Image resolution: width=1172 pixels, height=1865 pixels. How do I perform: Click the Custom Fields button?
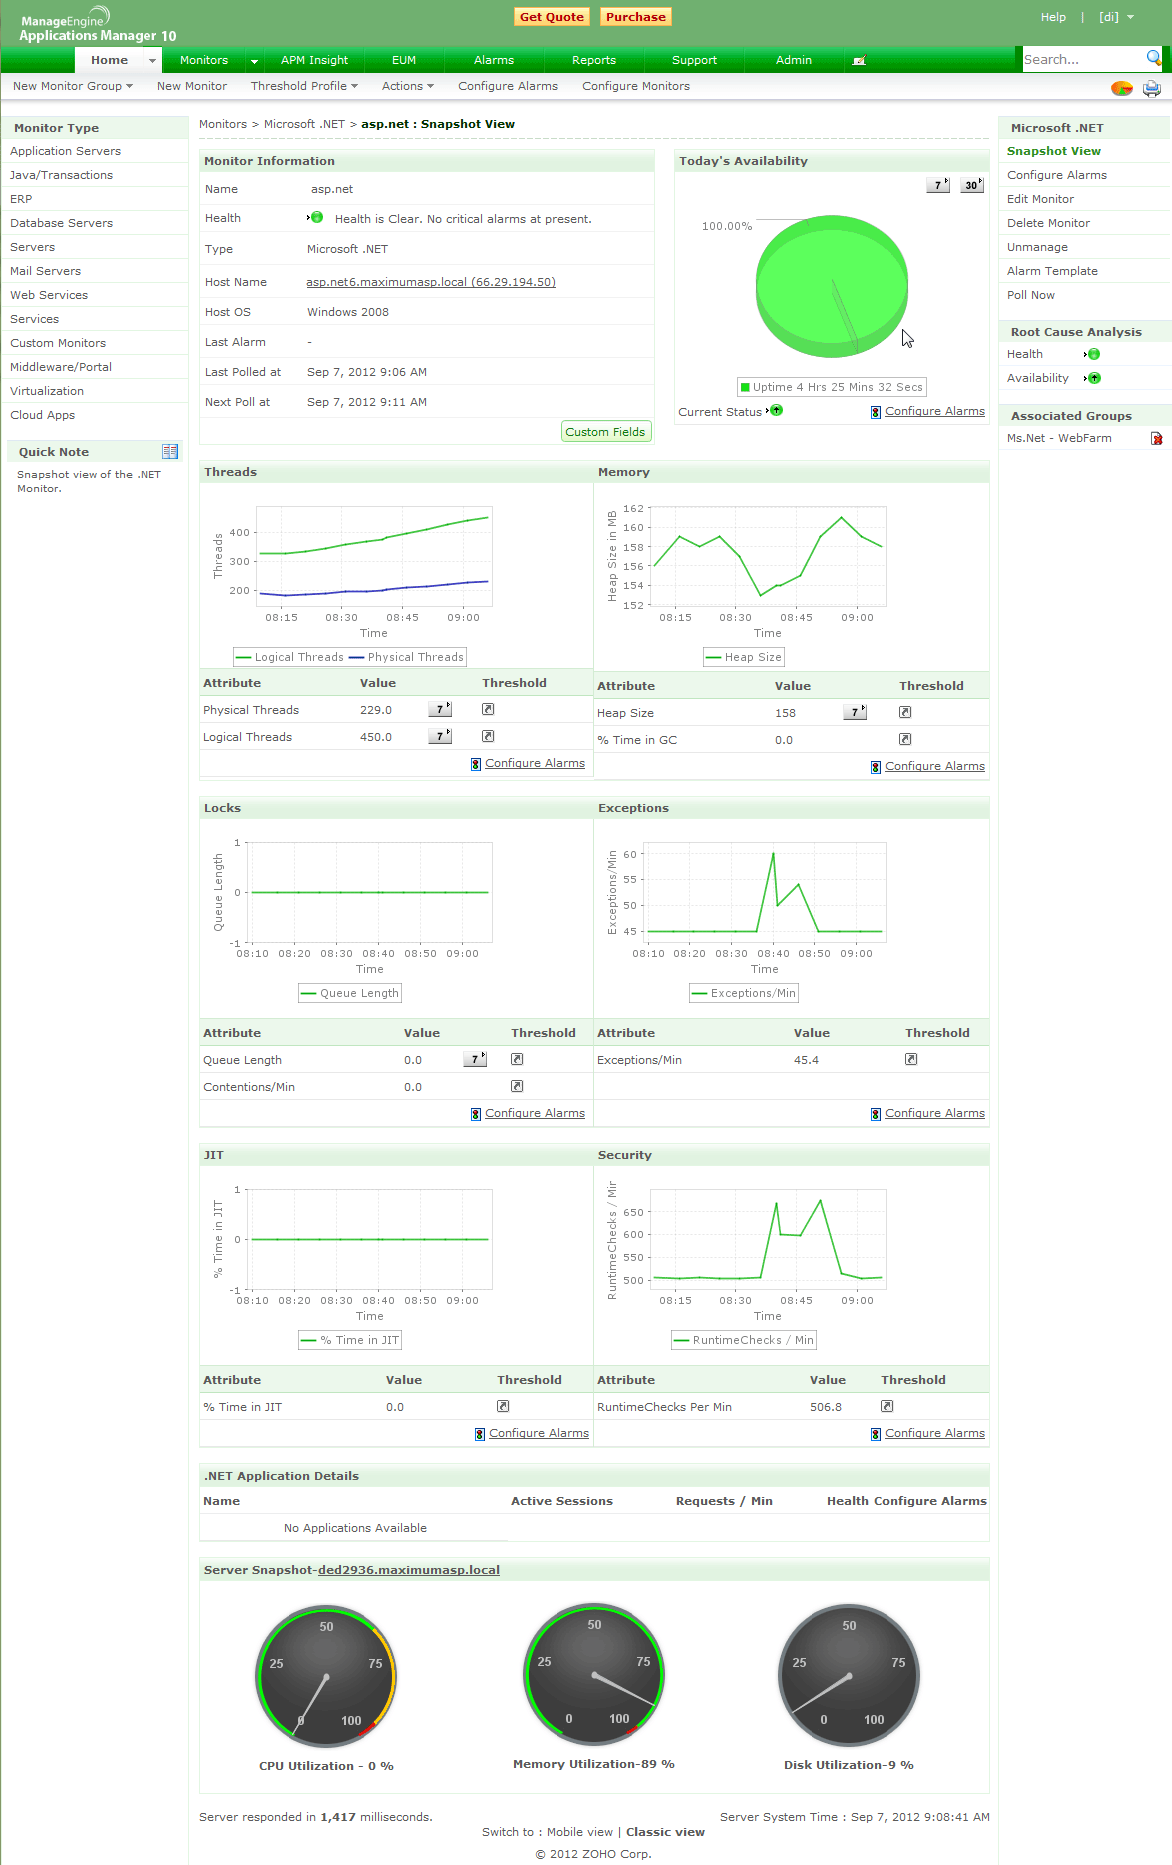pos(605,432)
